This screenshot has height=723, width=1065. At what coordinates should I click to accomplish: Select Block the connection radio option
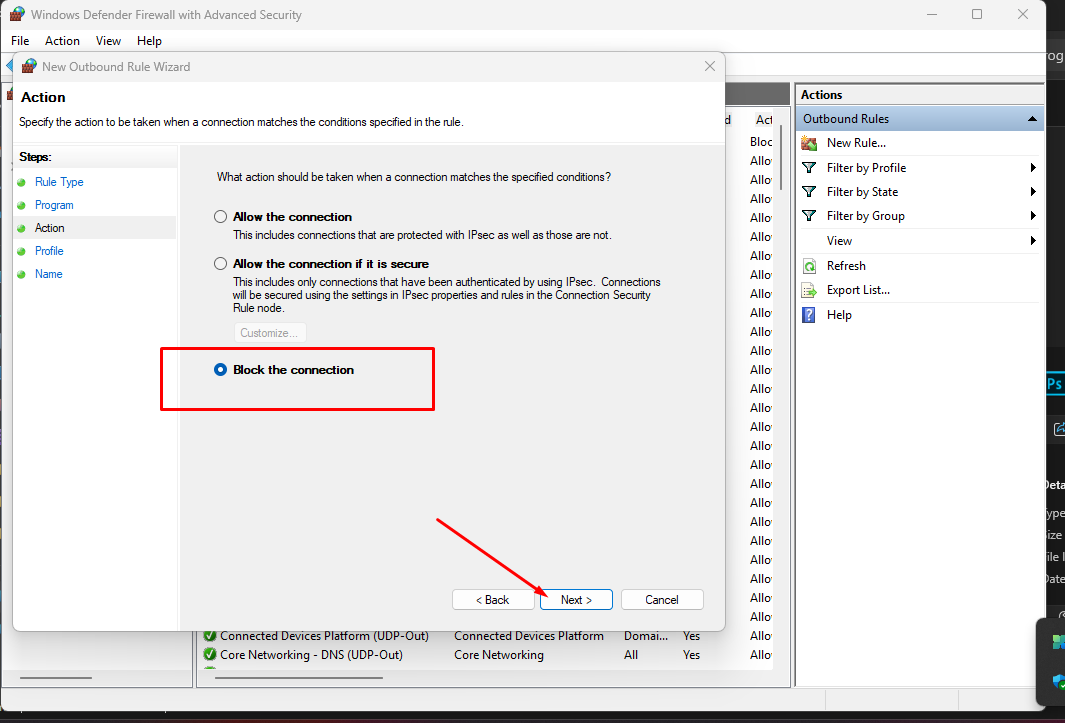coord(221,370)
